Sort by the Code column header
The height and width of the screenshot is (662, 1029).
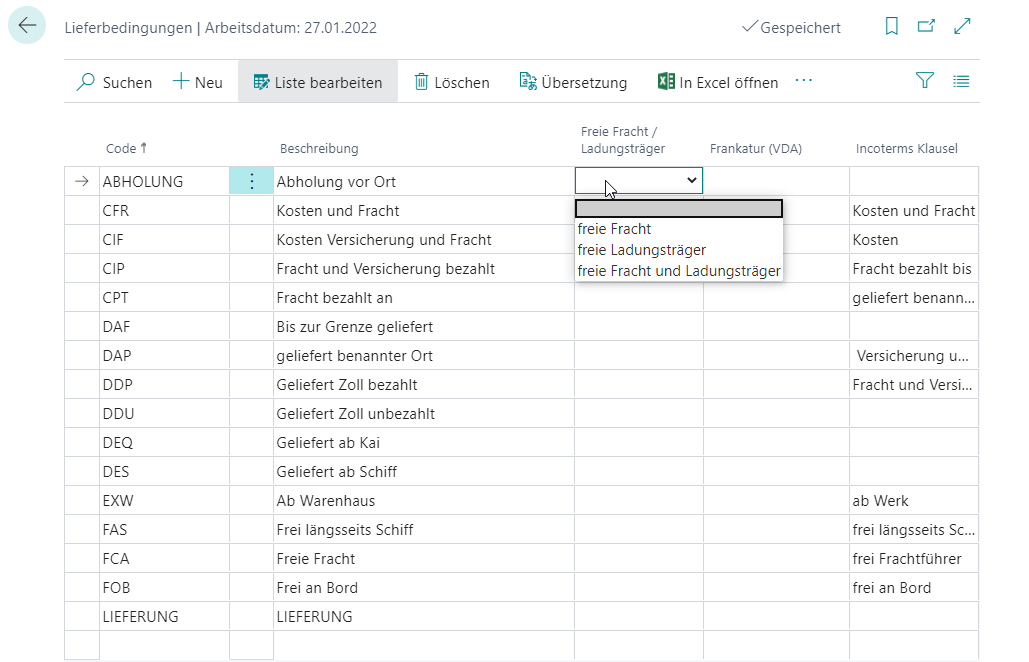point(121,149)
